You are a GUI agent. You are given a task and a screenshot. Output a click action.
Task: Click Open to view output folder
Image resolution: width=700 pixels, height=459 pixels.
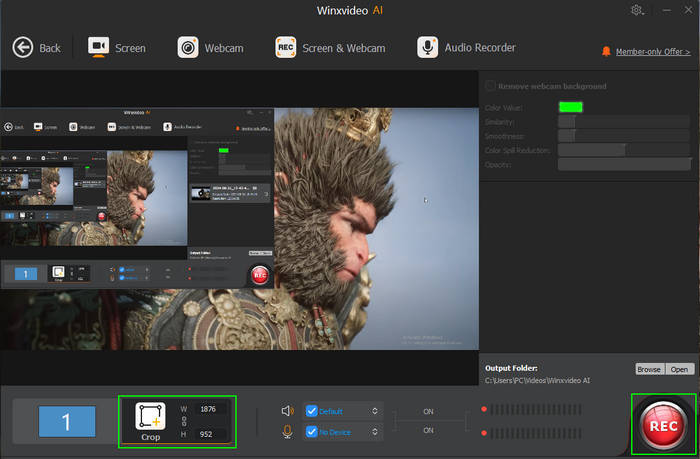click(679, 369)
